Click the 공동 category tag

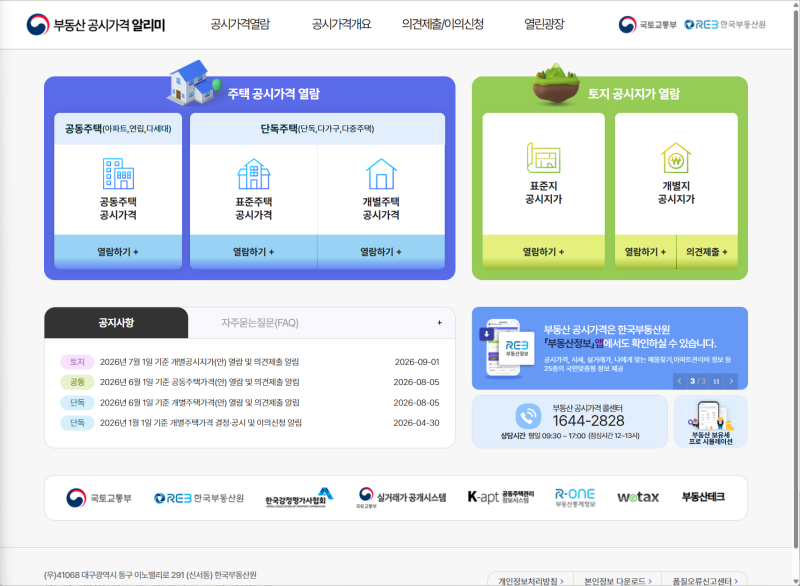coord(77,382)
